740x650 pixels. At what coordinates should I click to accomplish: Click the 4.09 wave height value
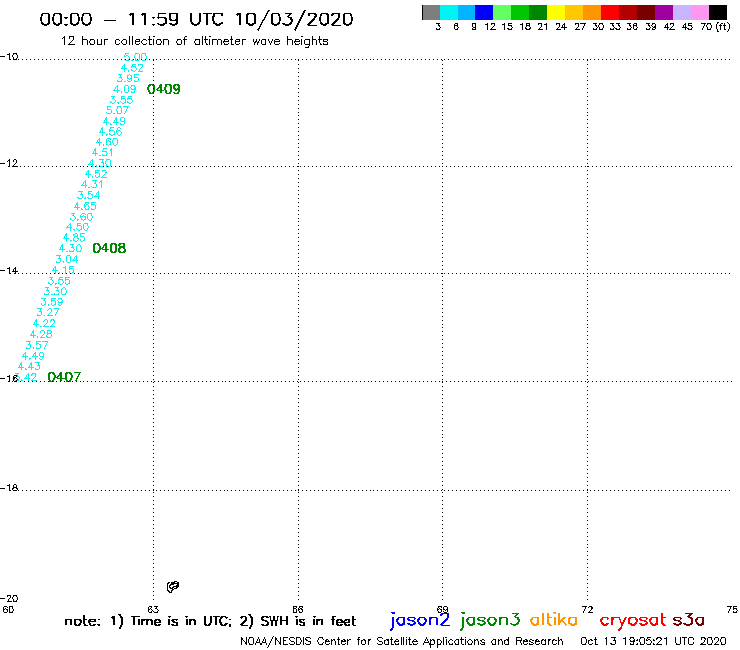(125, 89)
